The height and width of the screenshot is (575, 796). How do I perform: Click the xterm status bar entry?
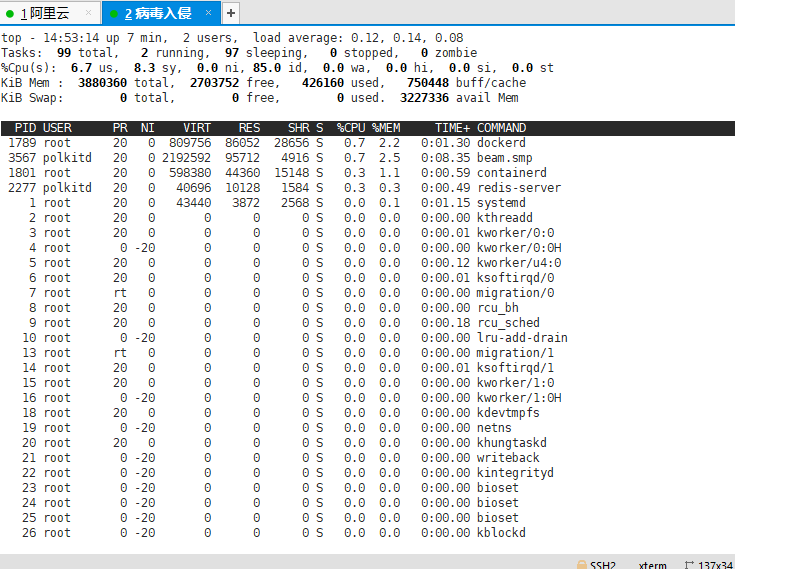[652, 565]
